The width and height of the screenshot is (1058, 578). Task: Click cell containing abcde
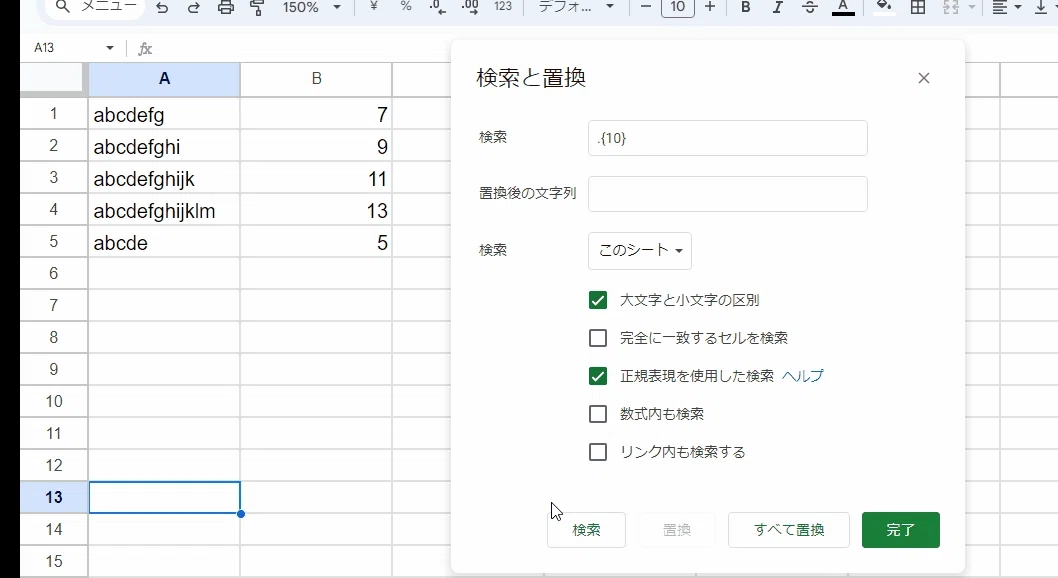(x=164, y=243)
